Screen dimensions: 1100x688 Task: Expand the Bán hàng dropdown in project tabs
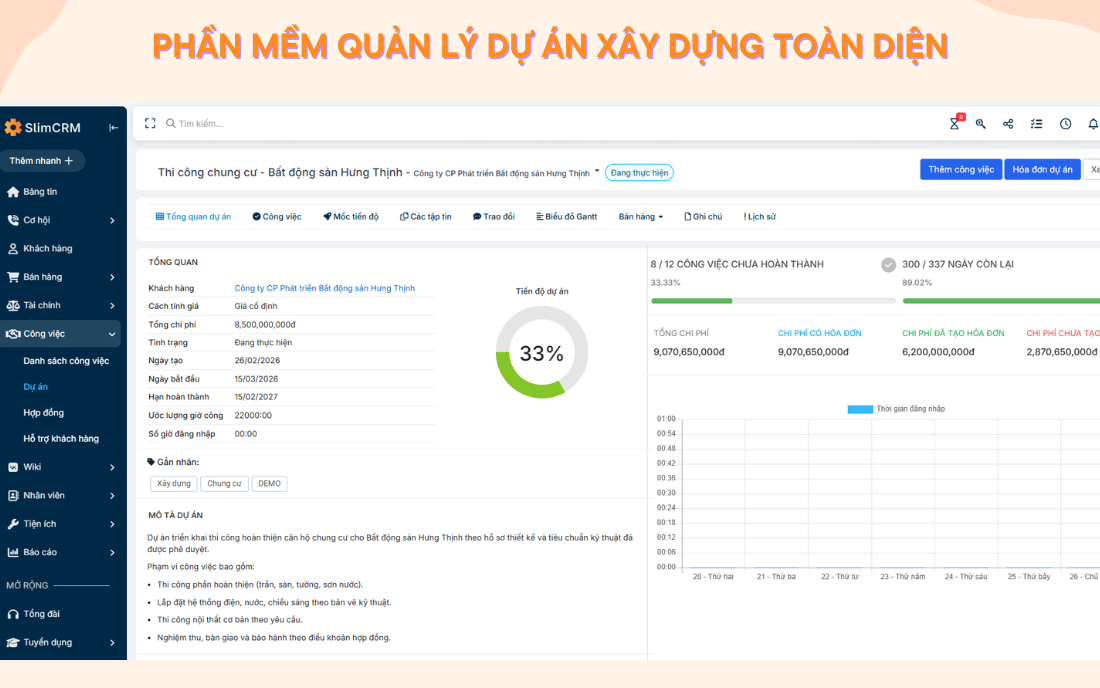coord(639,216)
